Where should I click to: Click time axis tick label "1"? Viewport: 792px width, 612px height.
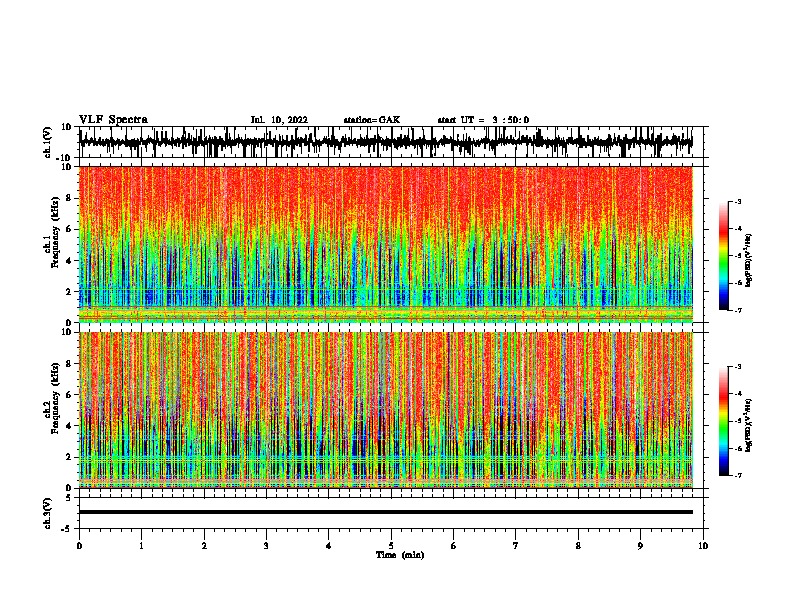pyautogui.click(x=142, y=546)
